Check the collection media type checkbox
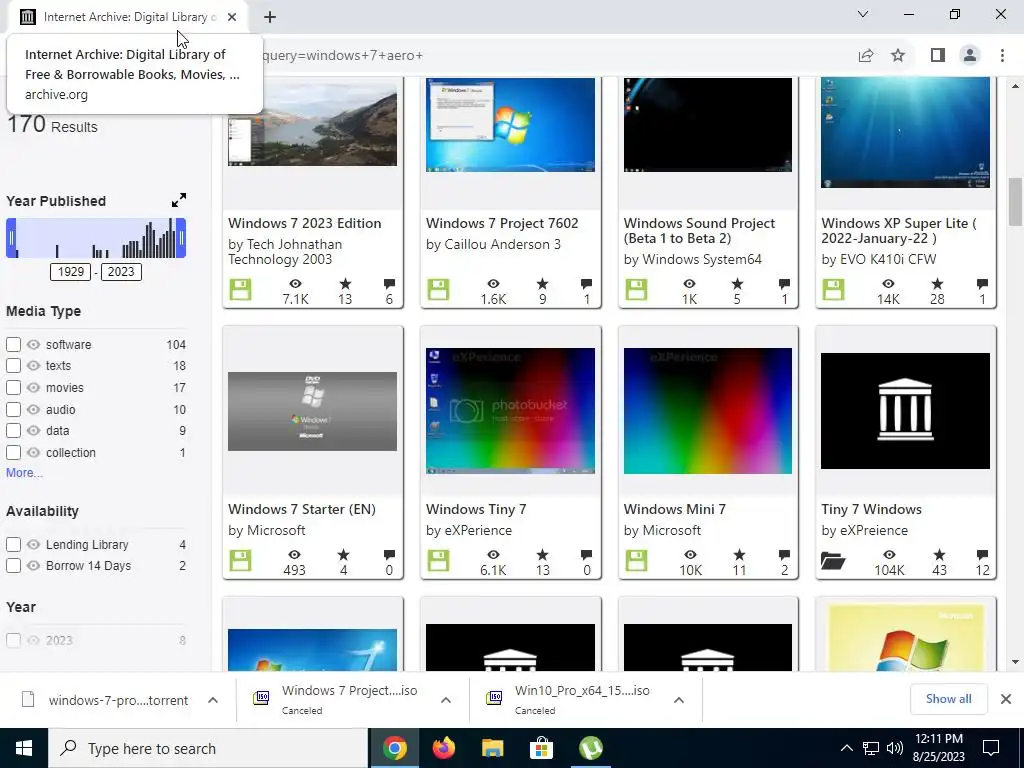Screen dimensions: 1024x768 (x=13, y=453)
